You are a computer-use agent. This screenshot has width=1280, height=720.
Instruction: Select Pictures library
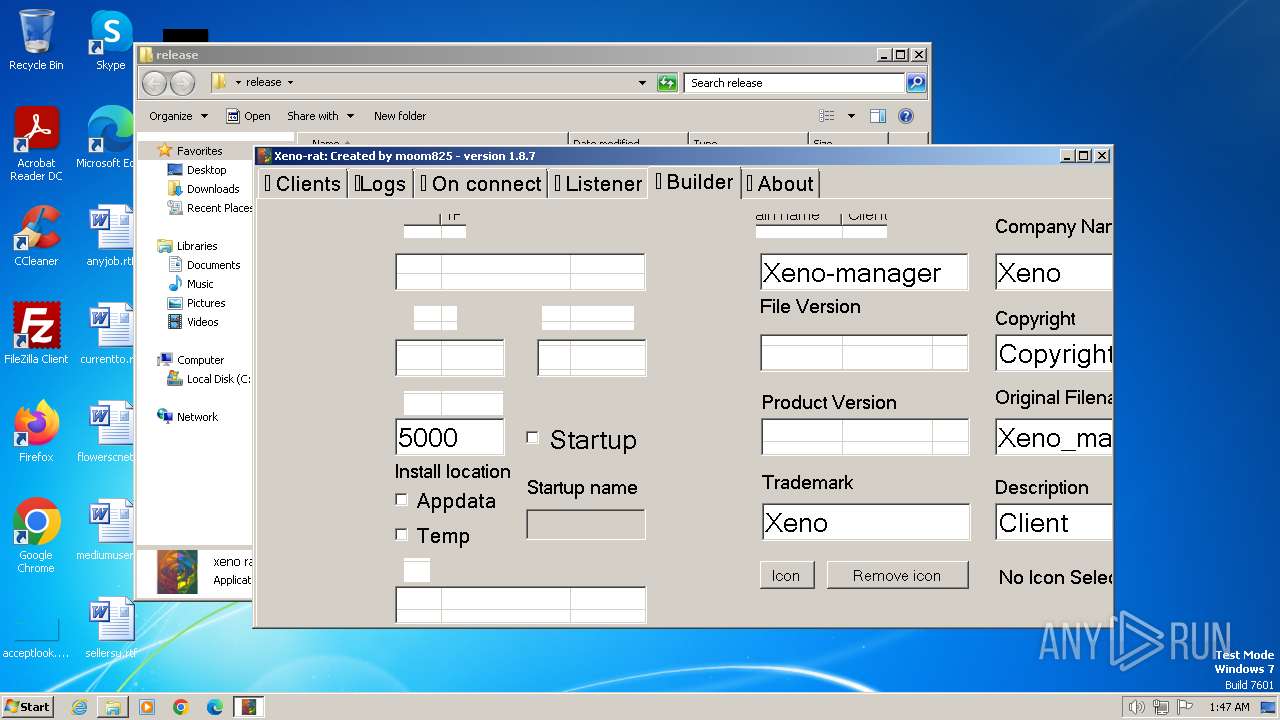(206, 303)
